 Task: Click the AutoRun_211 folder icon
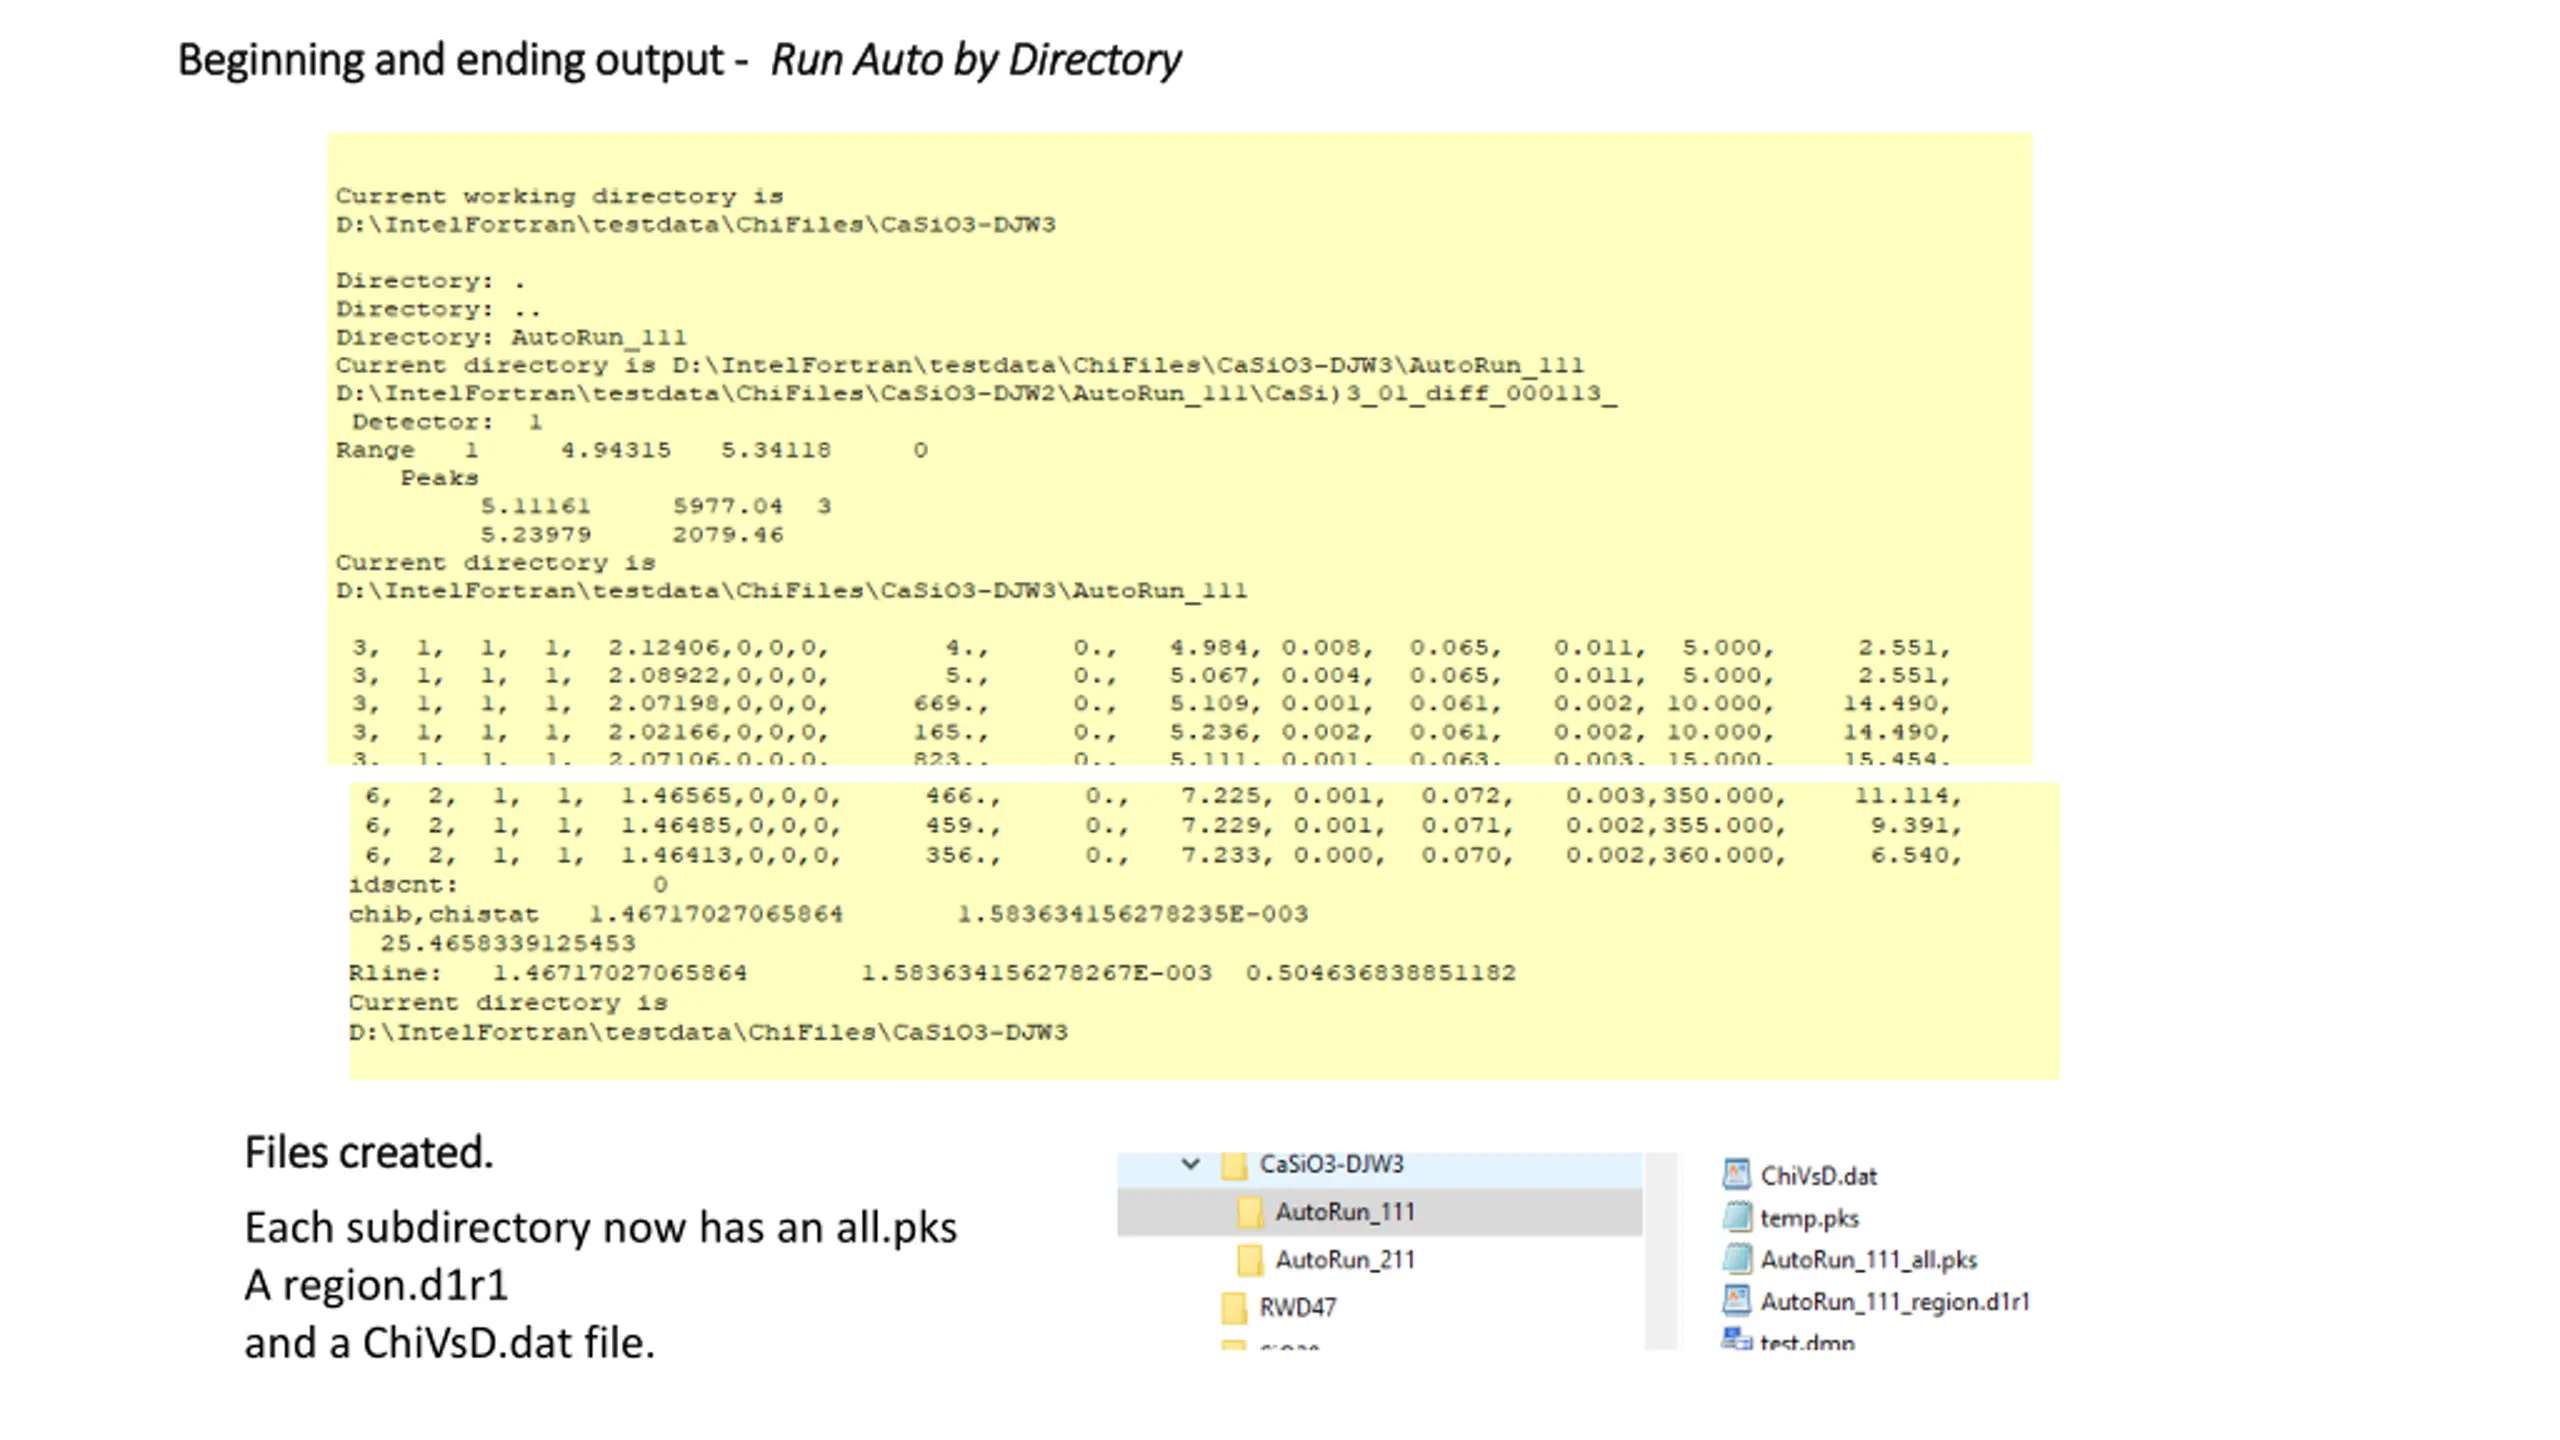click(x=1249, y=1260)
